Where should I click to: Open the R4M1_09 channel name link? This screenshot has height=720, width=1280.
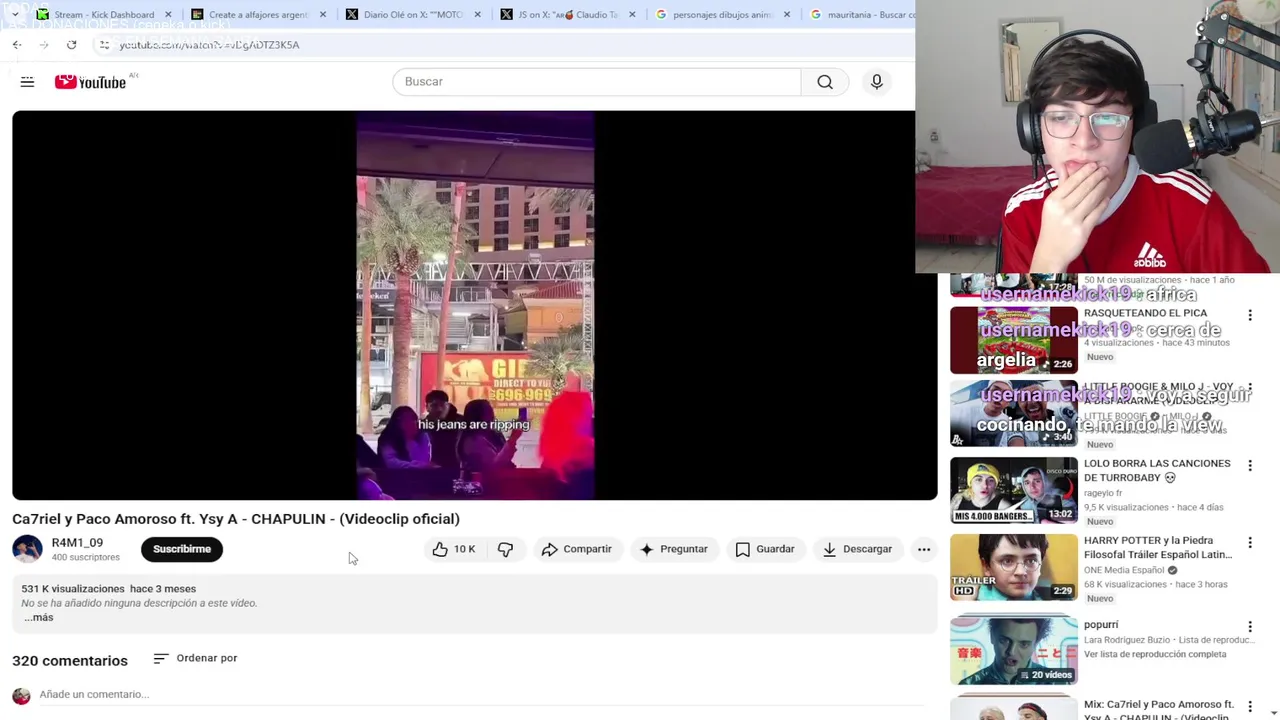tap(77, 543)
